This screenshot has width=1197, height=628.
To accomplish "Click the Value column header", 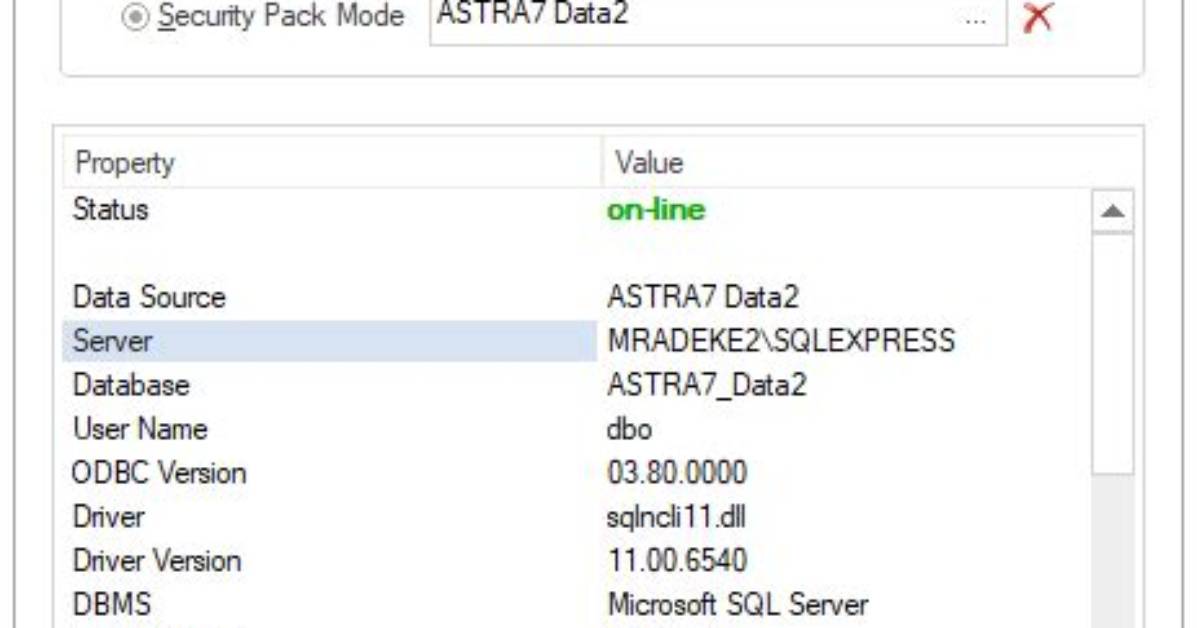I will (869, 163).
